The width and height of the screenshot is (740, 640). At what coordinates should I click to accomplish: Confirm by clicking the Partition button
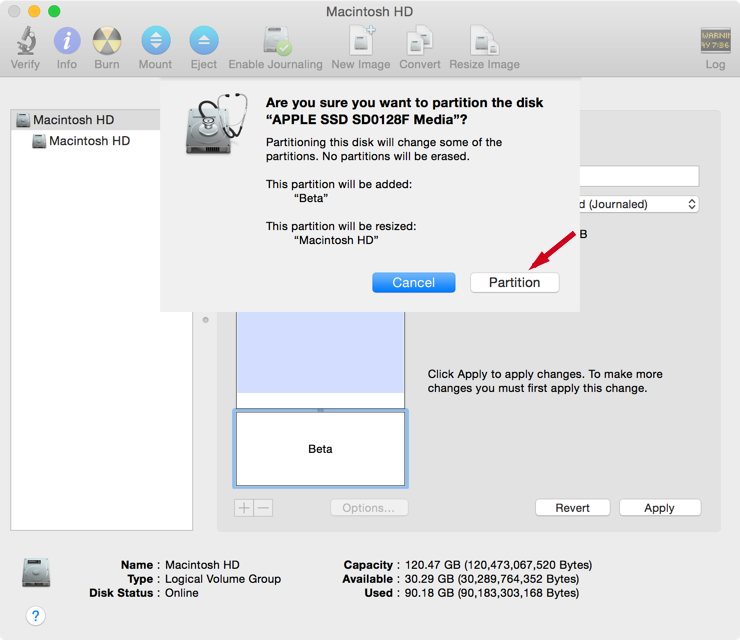pos(514,282)
